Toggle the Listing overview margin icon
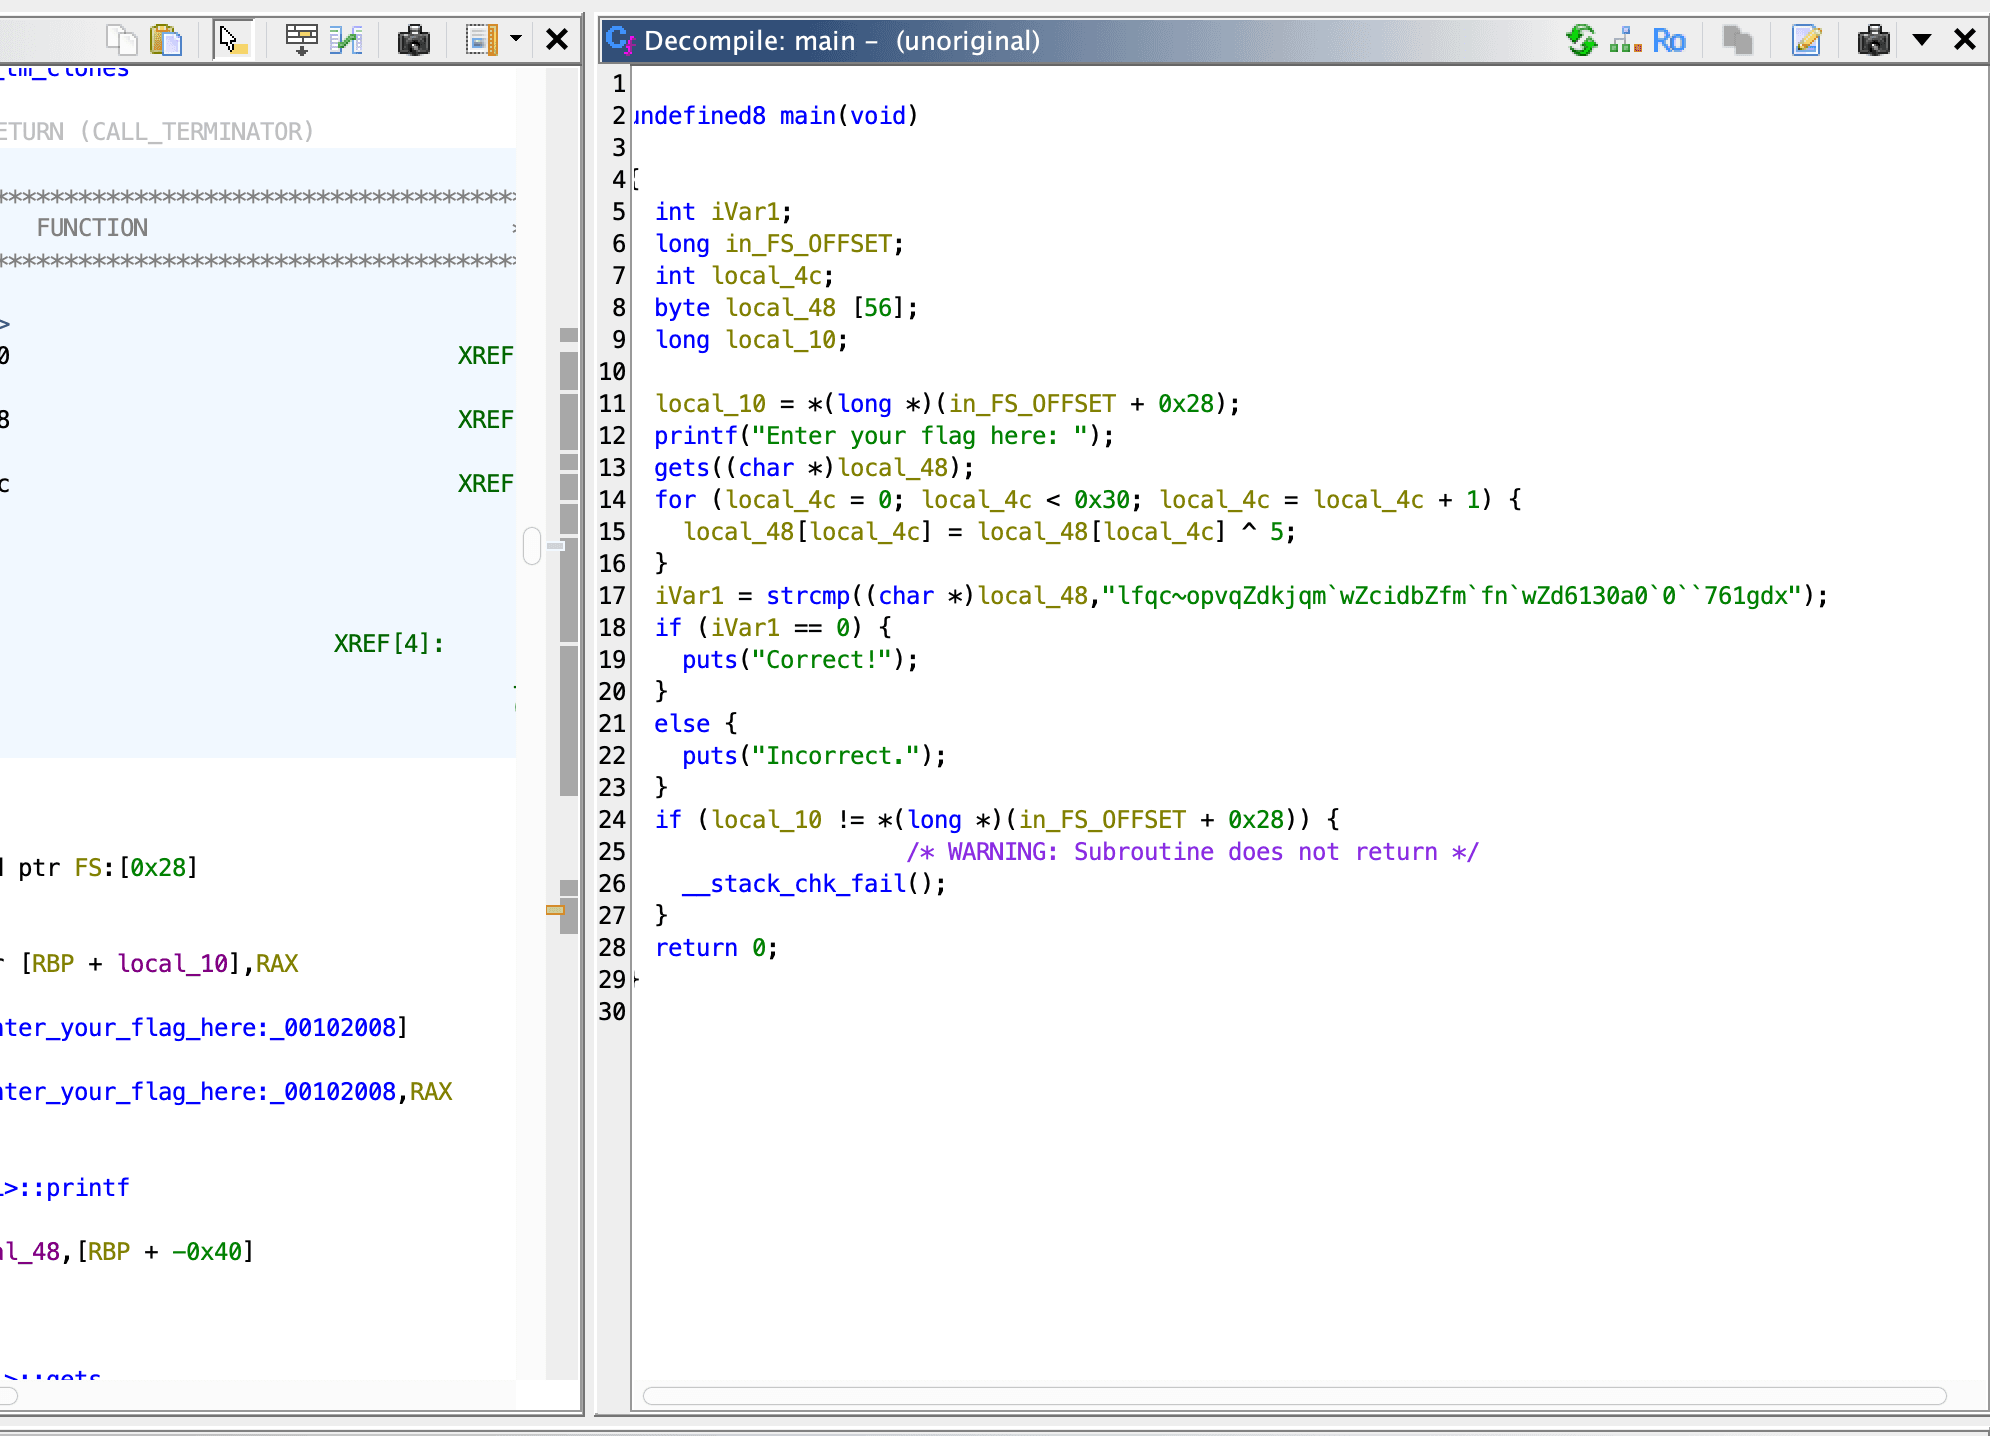1990x1436 pixels. [481, 40]
